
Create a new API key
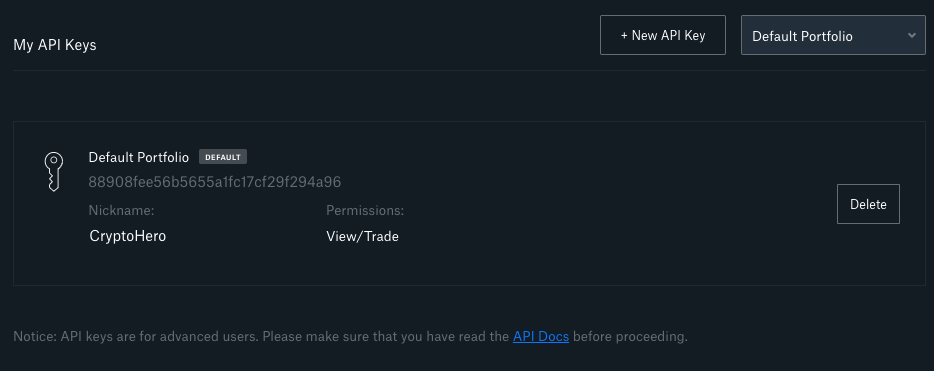pyautogui.click(x=662, y=35)
